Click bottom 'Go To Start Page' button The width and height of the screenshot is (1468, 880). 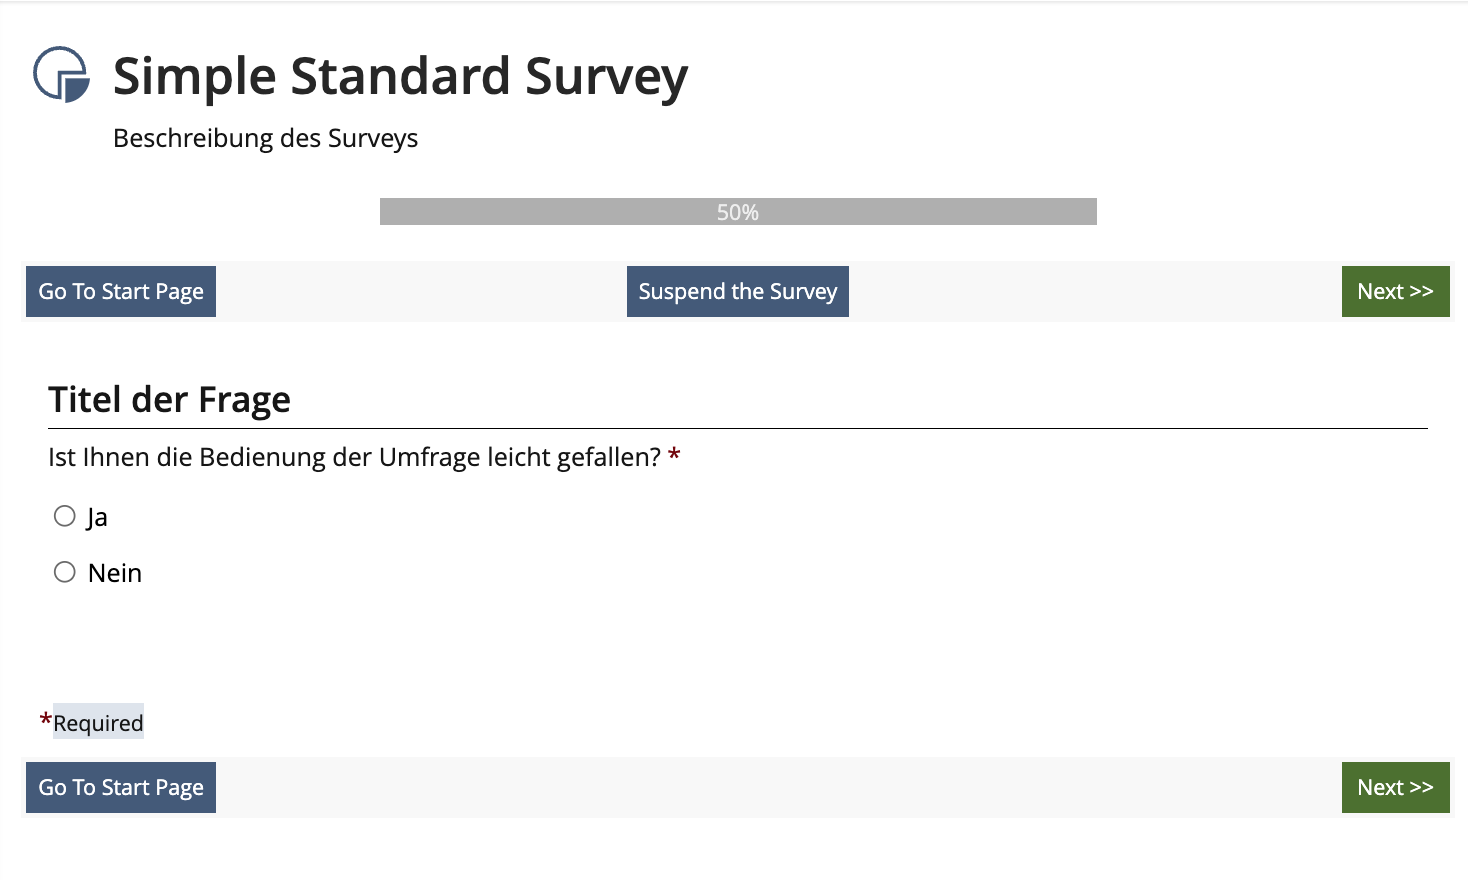[121, 787]
